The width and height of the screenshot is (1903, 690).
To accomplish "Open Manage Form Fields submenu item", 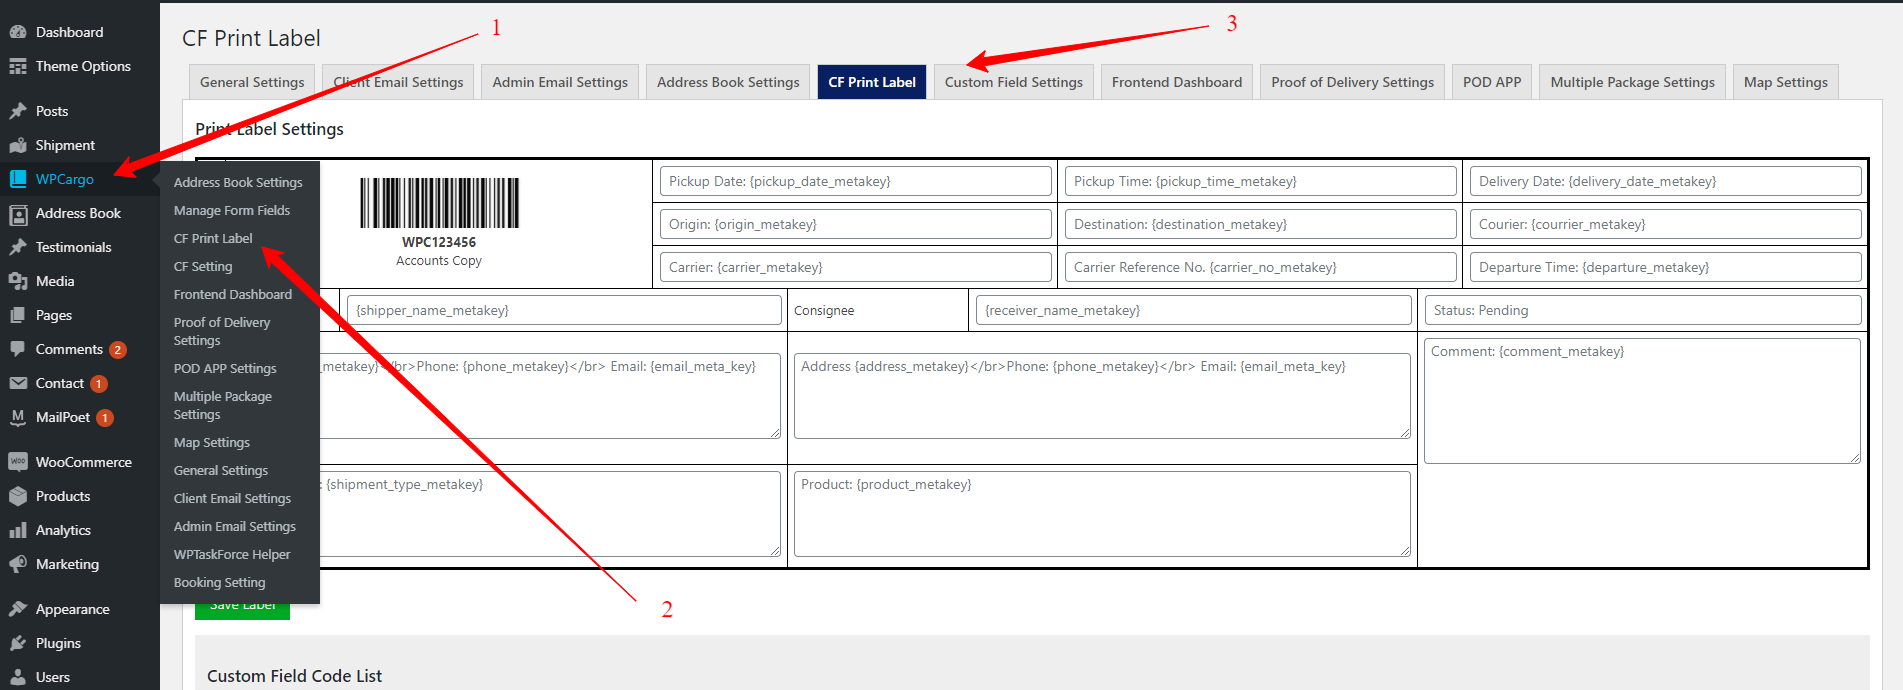I will pos(232,210).
